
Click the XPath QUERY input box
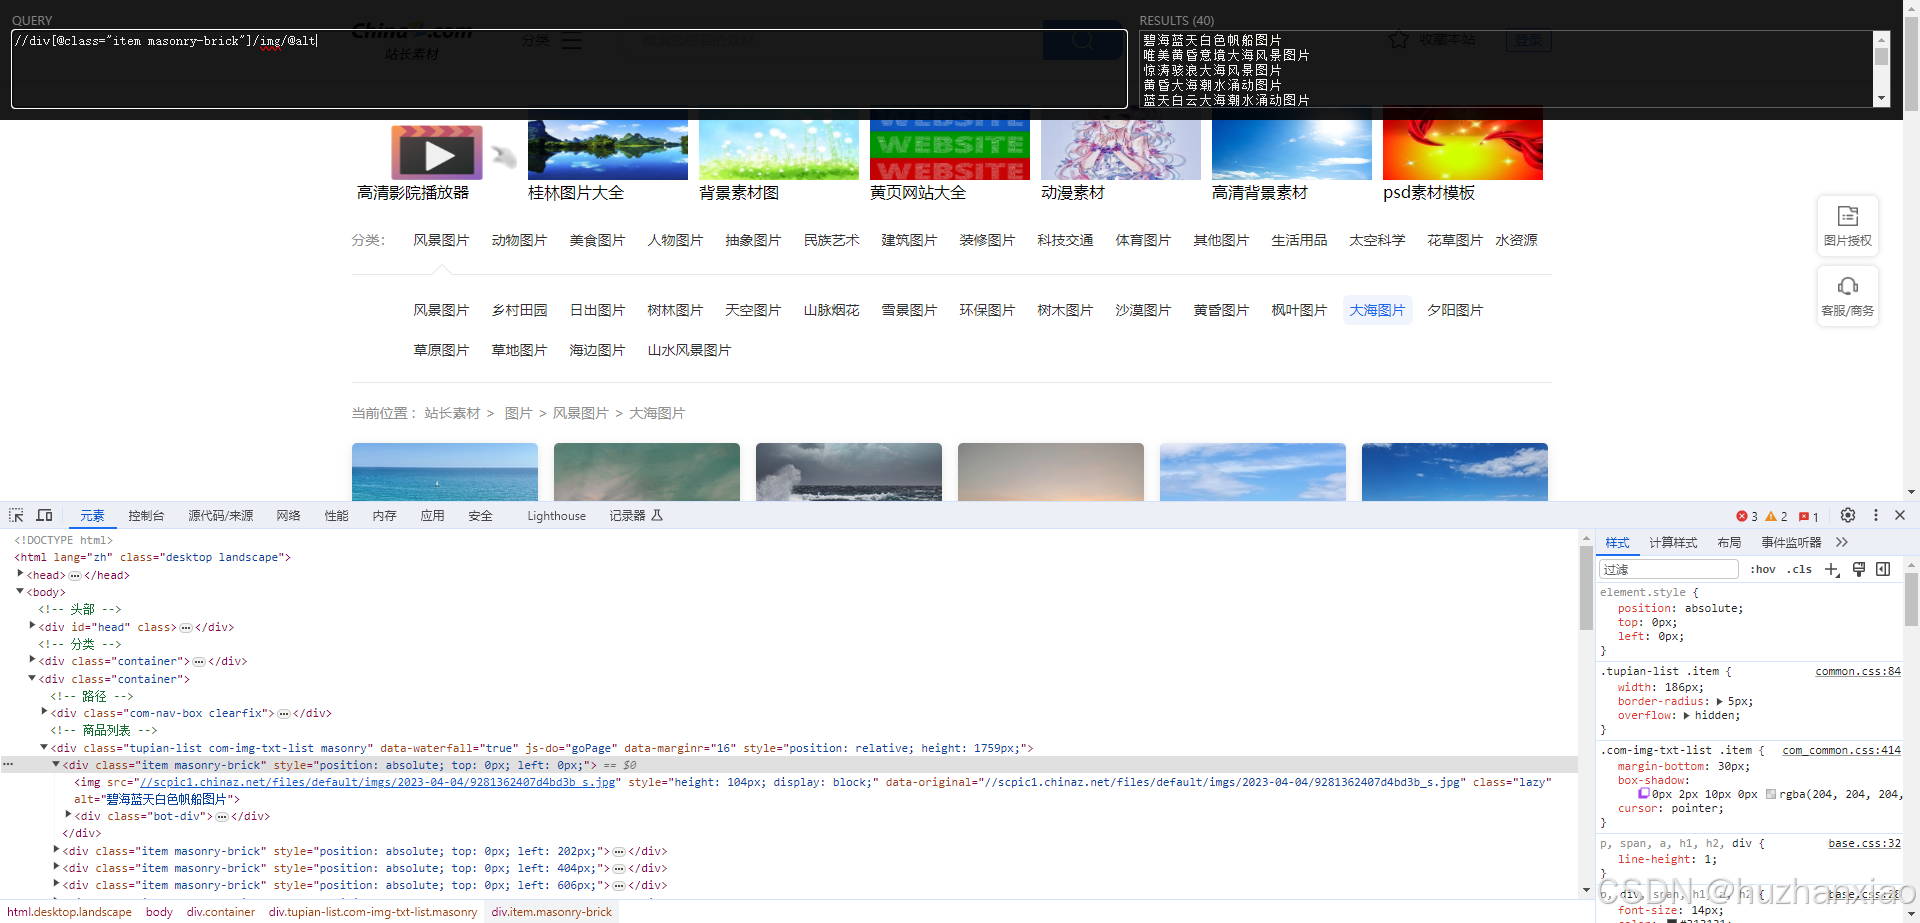coord(569,69)
